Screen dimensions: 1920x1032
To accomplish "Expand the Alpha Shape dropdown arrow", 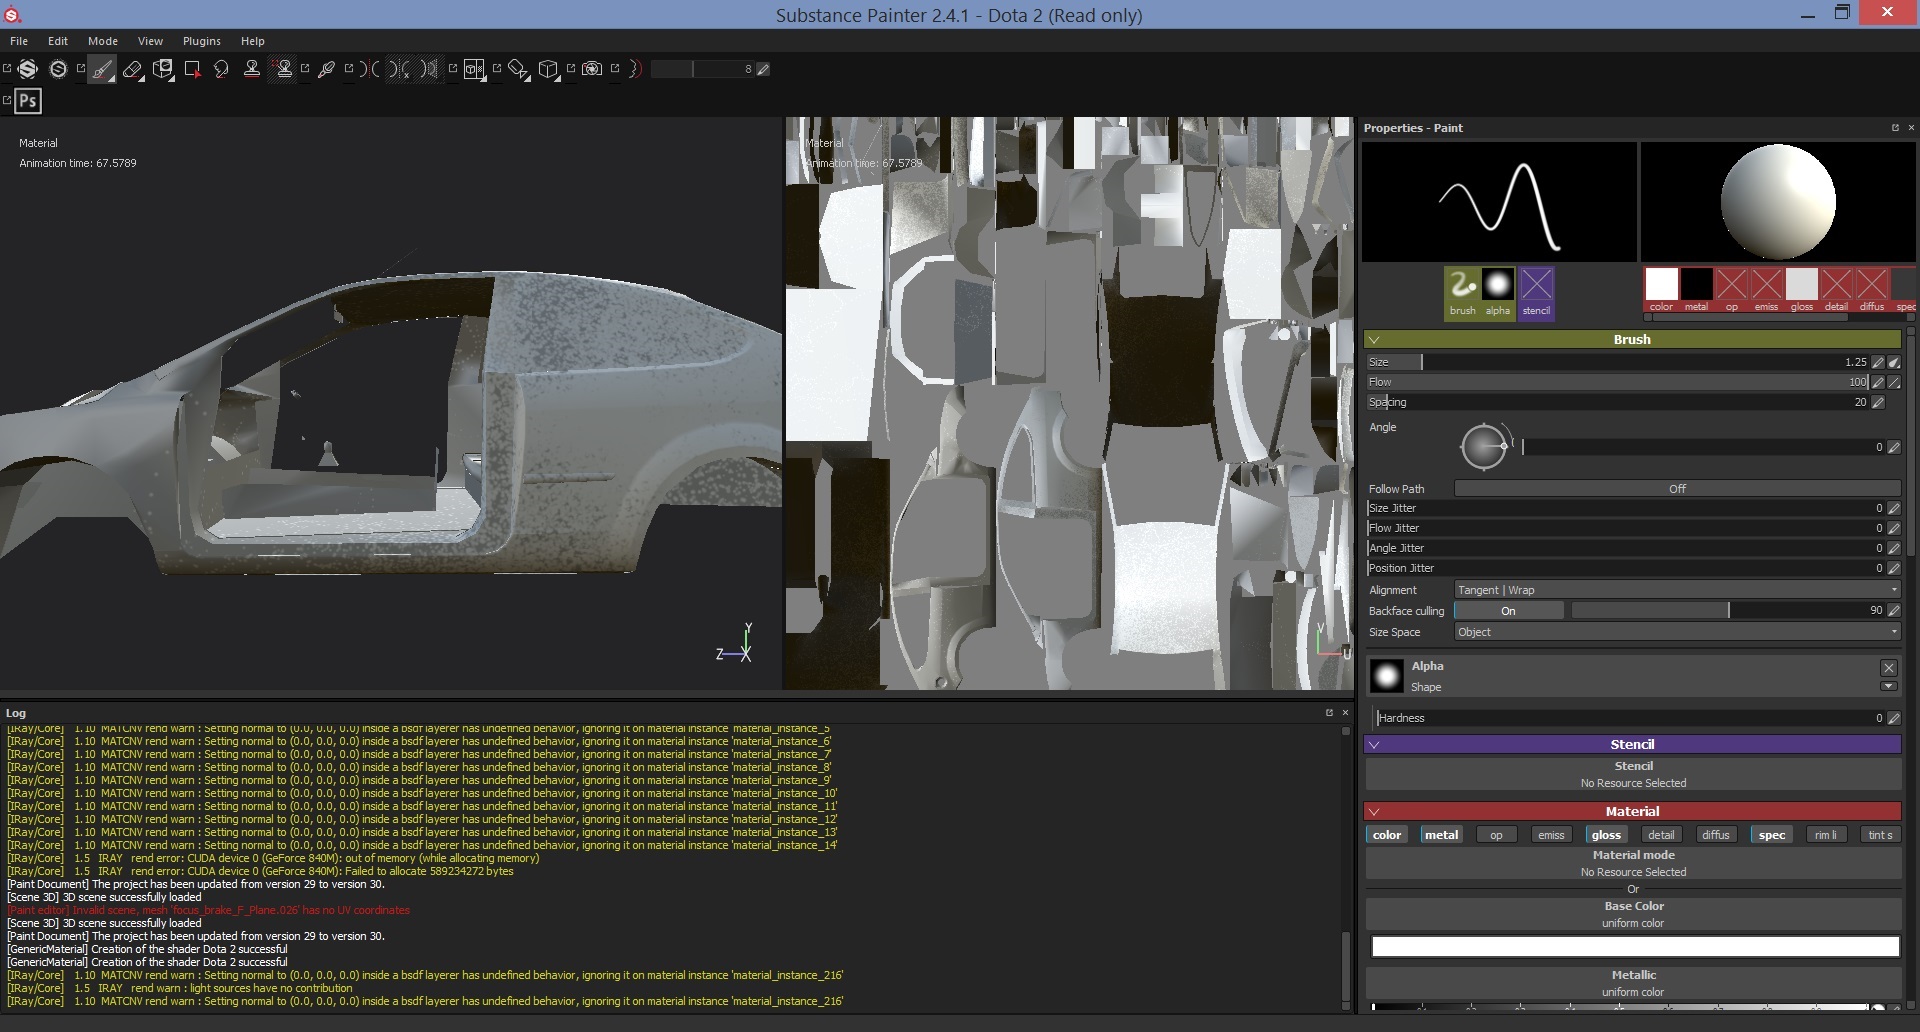I will (1888, 687).
